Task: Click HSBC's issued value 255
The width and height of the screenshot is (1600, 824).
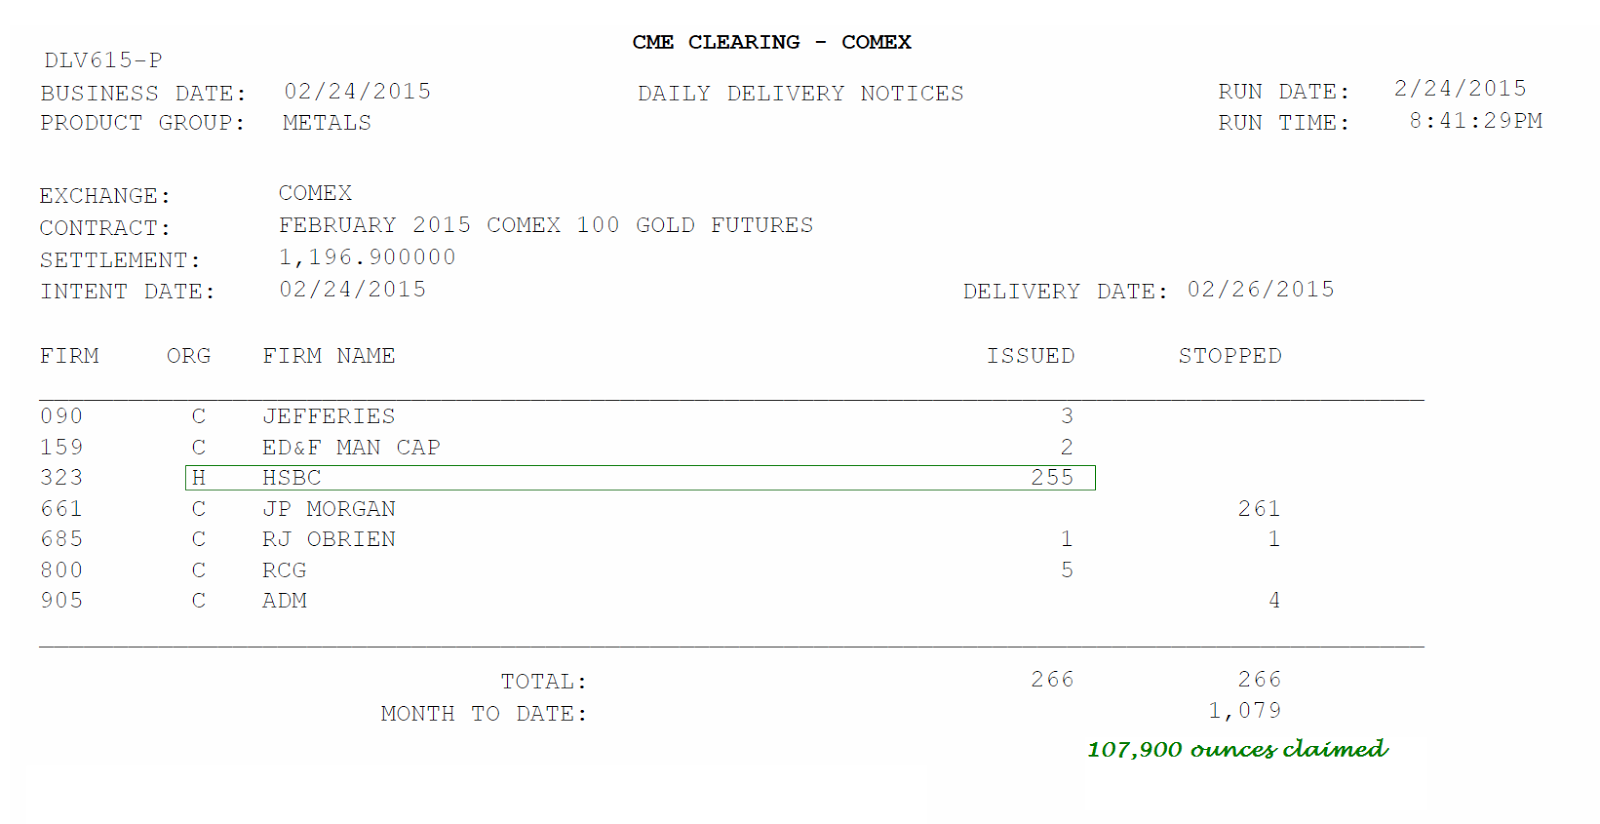Action: tap(1052, 478)
